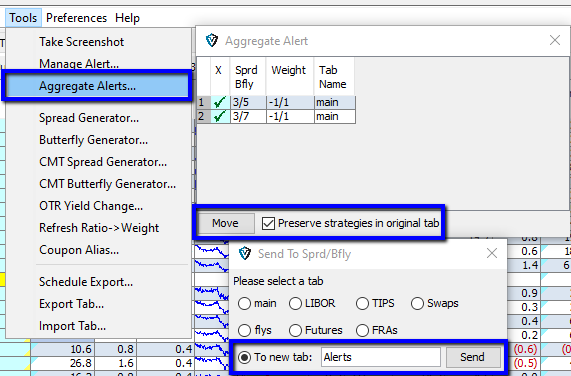Viewport: 571px width, 376px height.
Task: Close the Aggregate Alert window
Action: (x=555, y=40)
